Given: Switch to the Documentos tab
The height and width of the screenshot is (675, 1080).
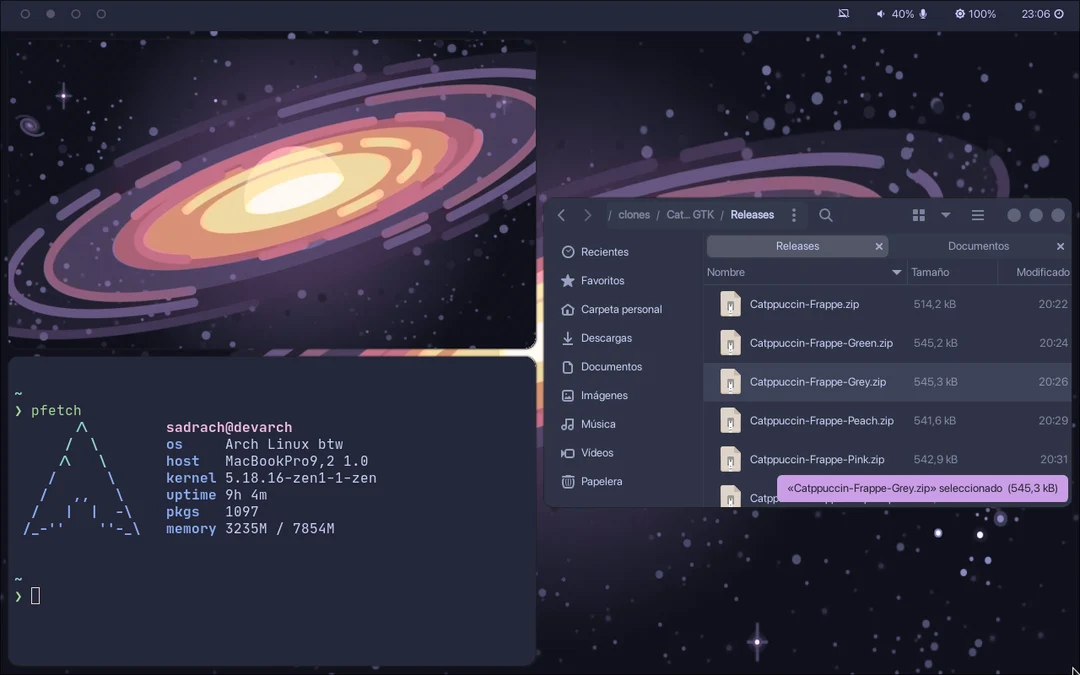Looking at the screenshot, I should 978,245.
